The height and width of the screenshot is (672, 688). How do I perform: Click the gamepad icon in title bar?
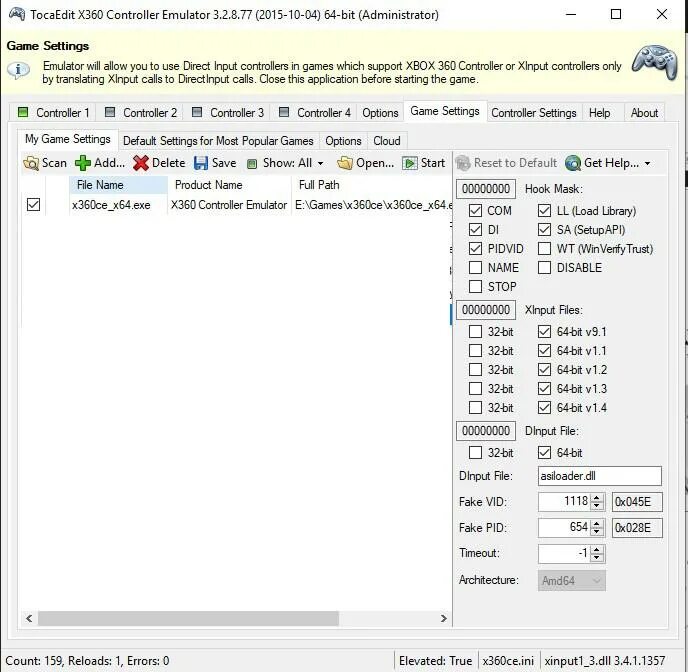(17, 14)
